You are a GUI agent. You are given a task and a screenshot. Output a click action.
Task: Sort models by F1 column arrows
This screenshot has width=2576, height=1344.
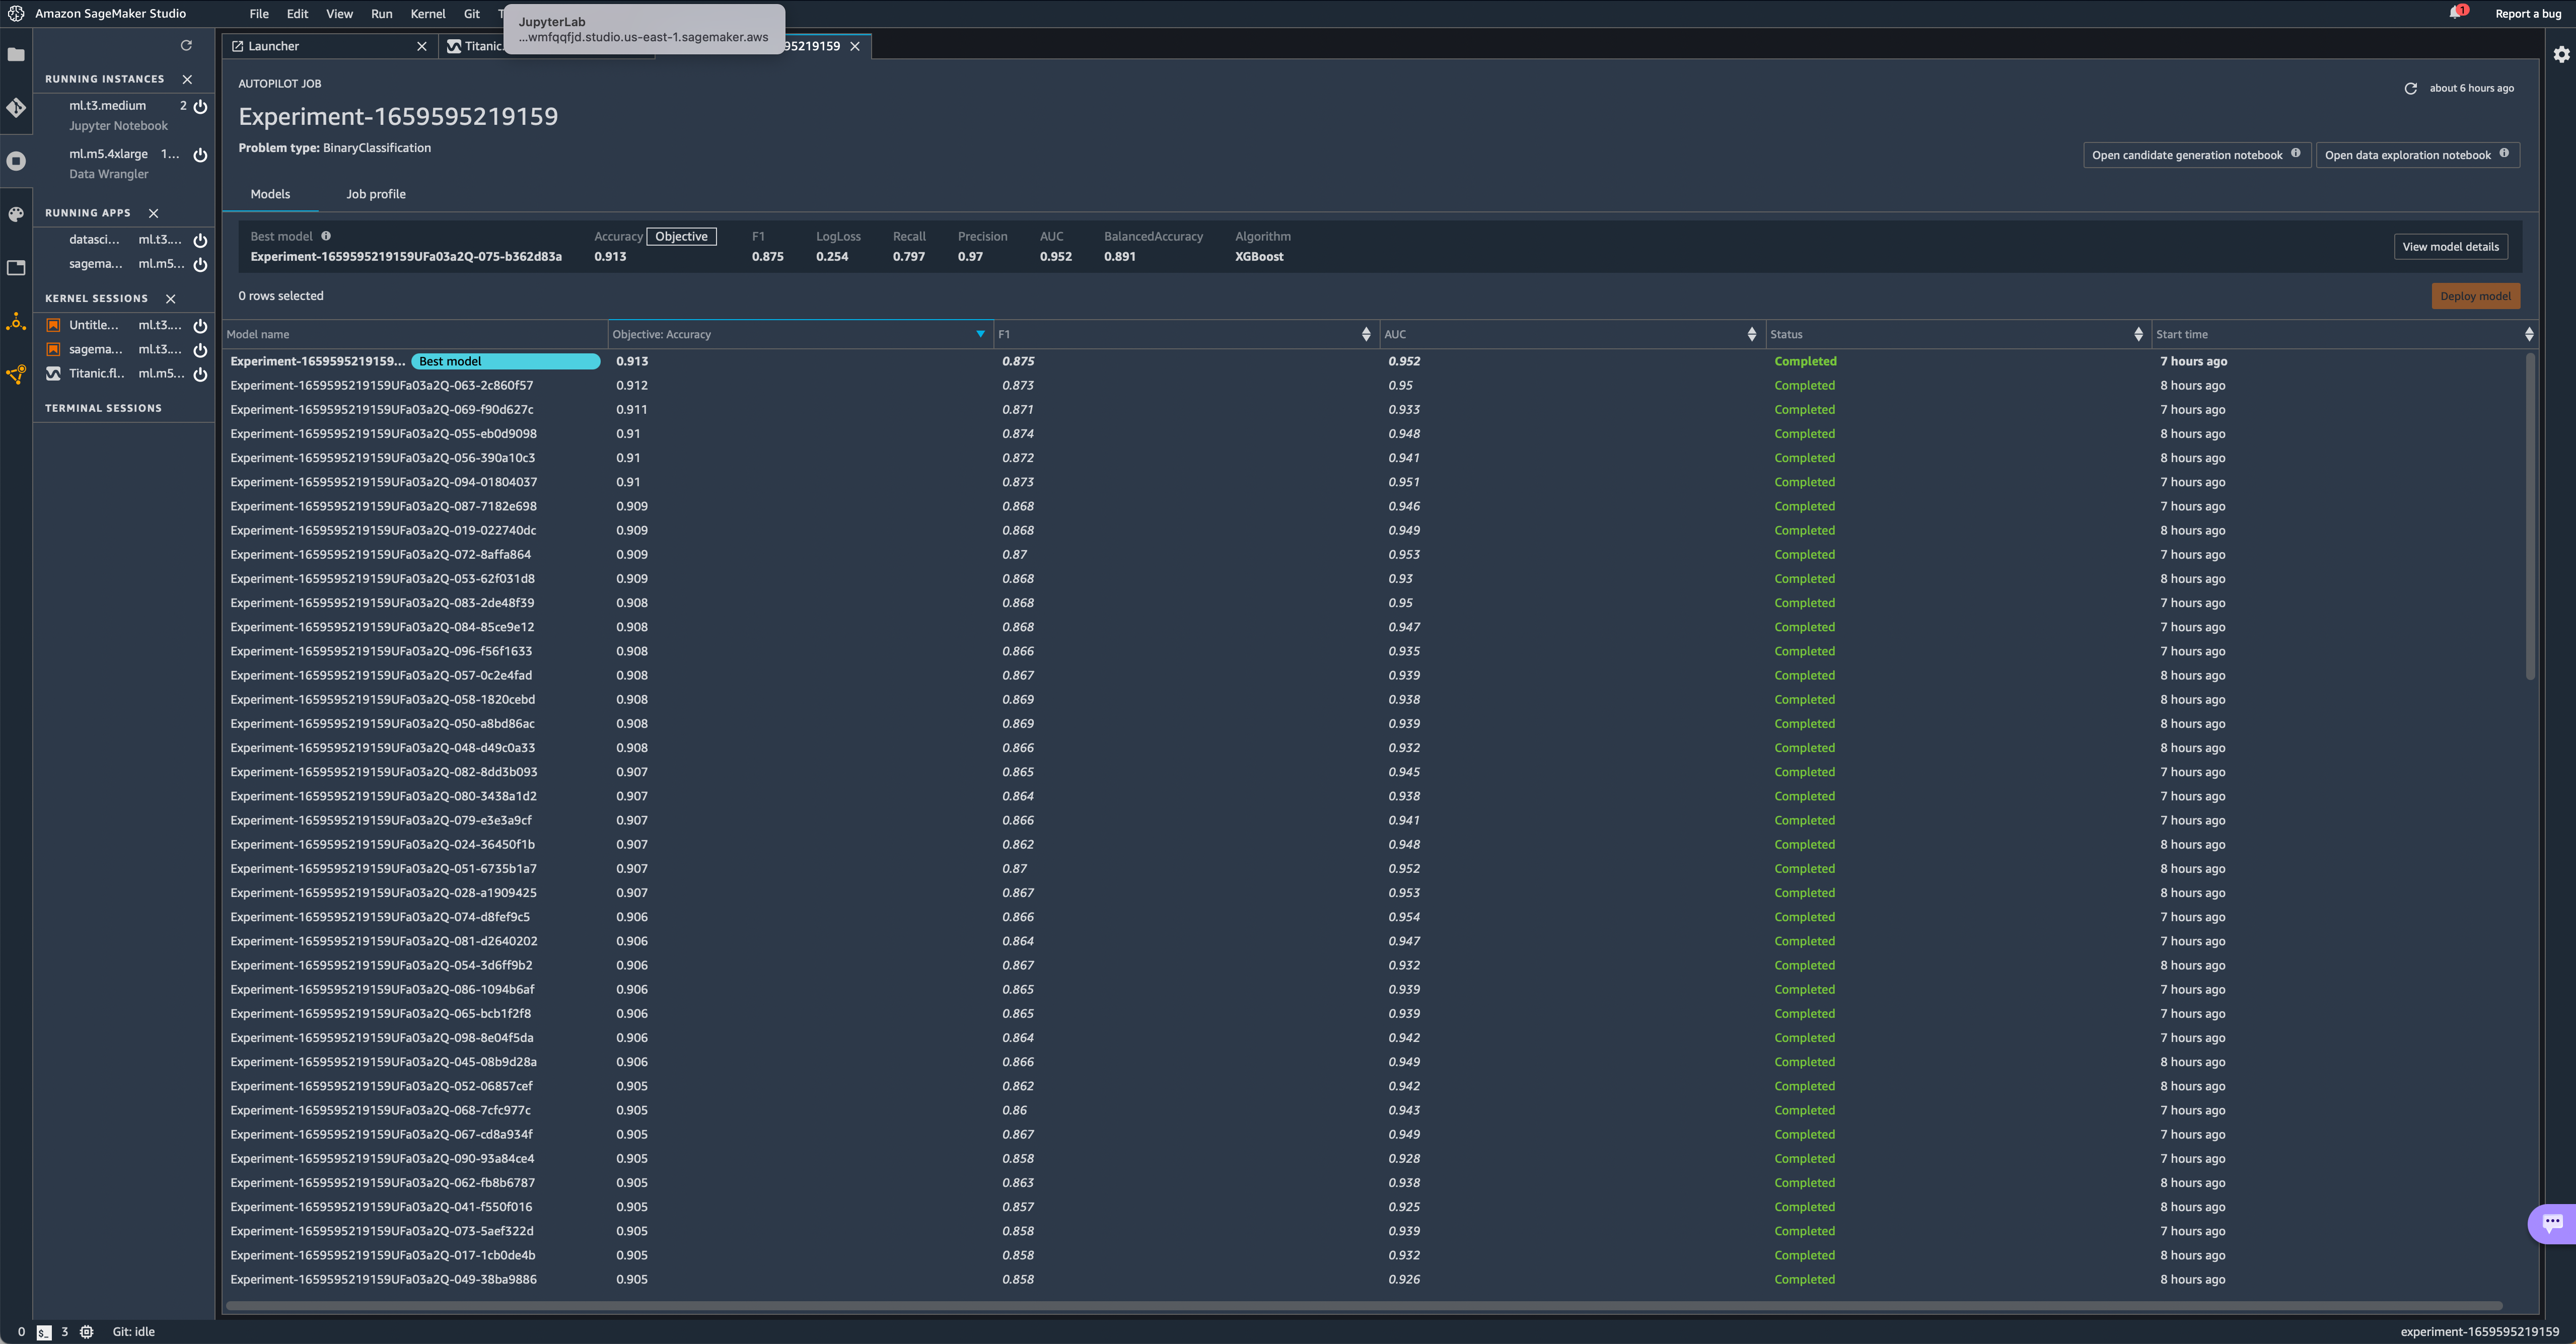[1366, 334]
